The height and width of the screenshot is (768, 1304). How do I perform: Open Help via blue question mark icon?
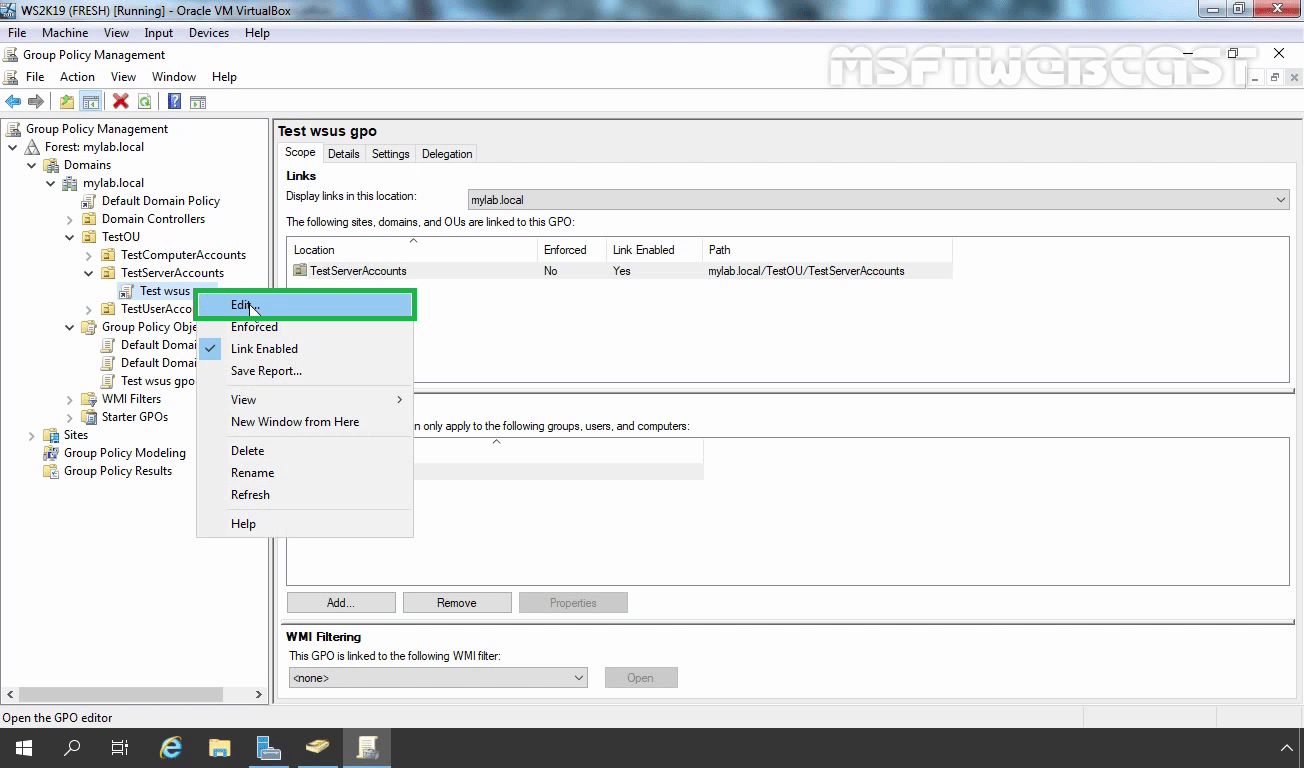point(174,101)
